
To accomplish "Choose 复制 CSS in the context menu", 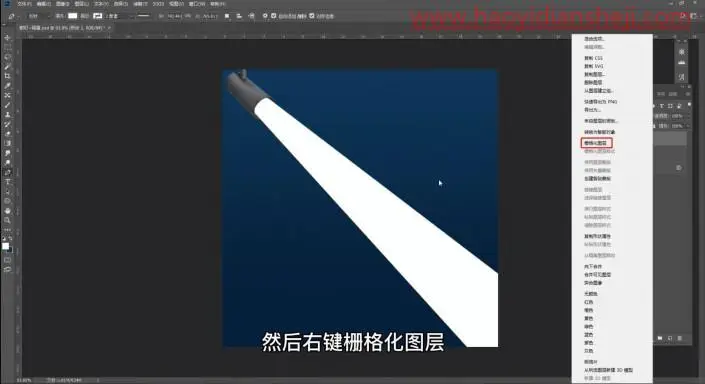I will [x=593, y=58].
